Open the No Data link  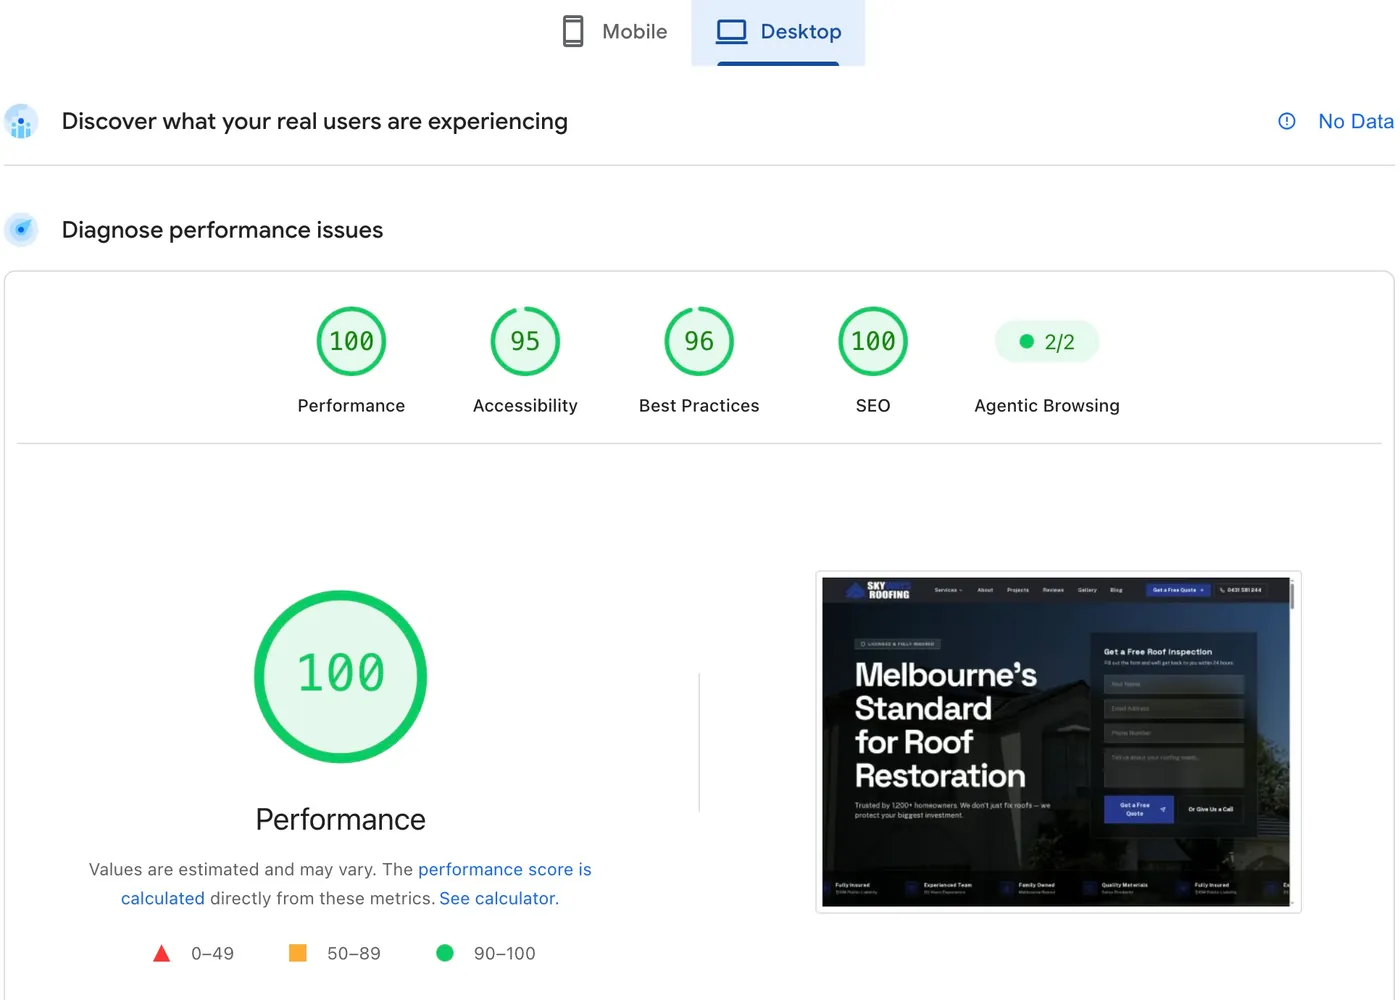[x=1355, y=121]
